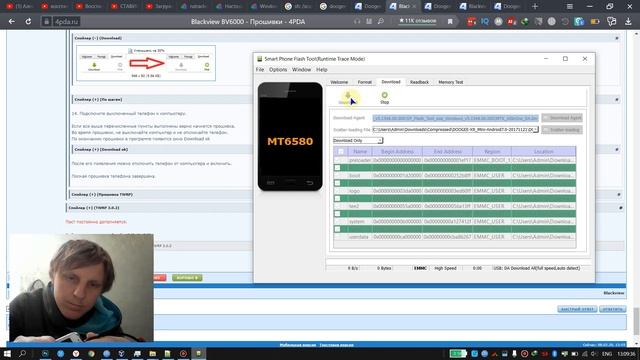Viewport: 640px width, 360px height.
Task: Click the Region column header
Action: tap(492, 151)
